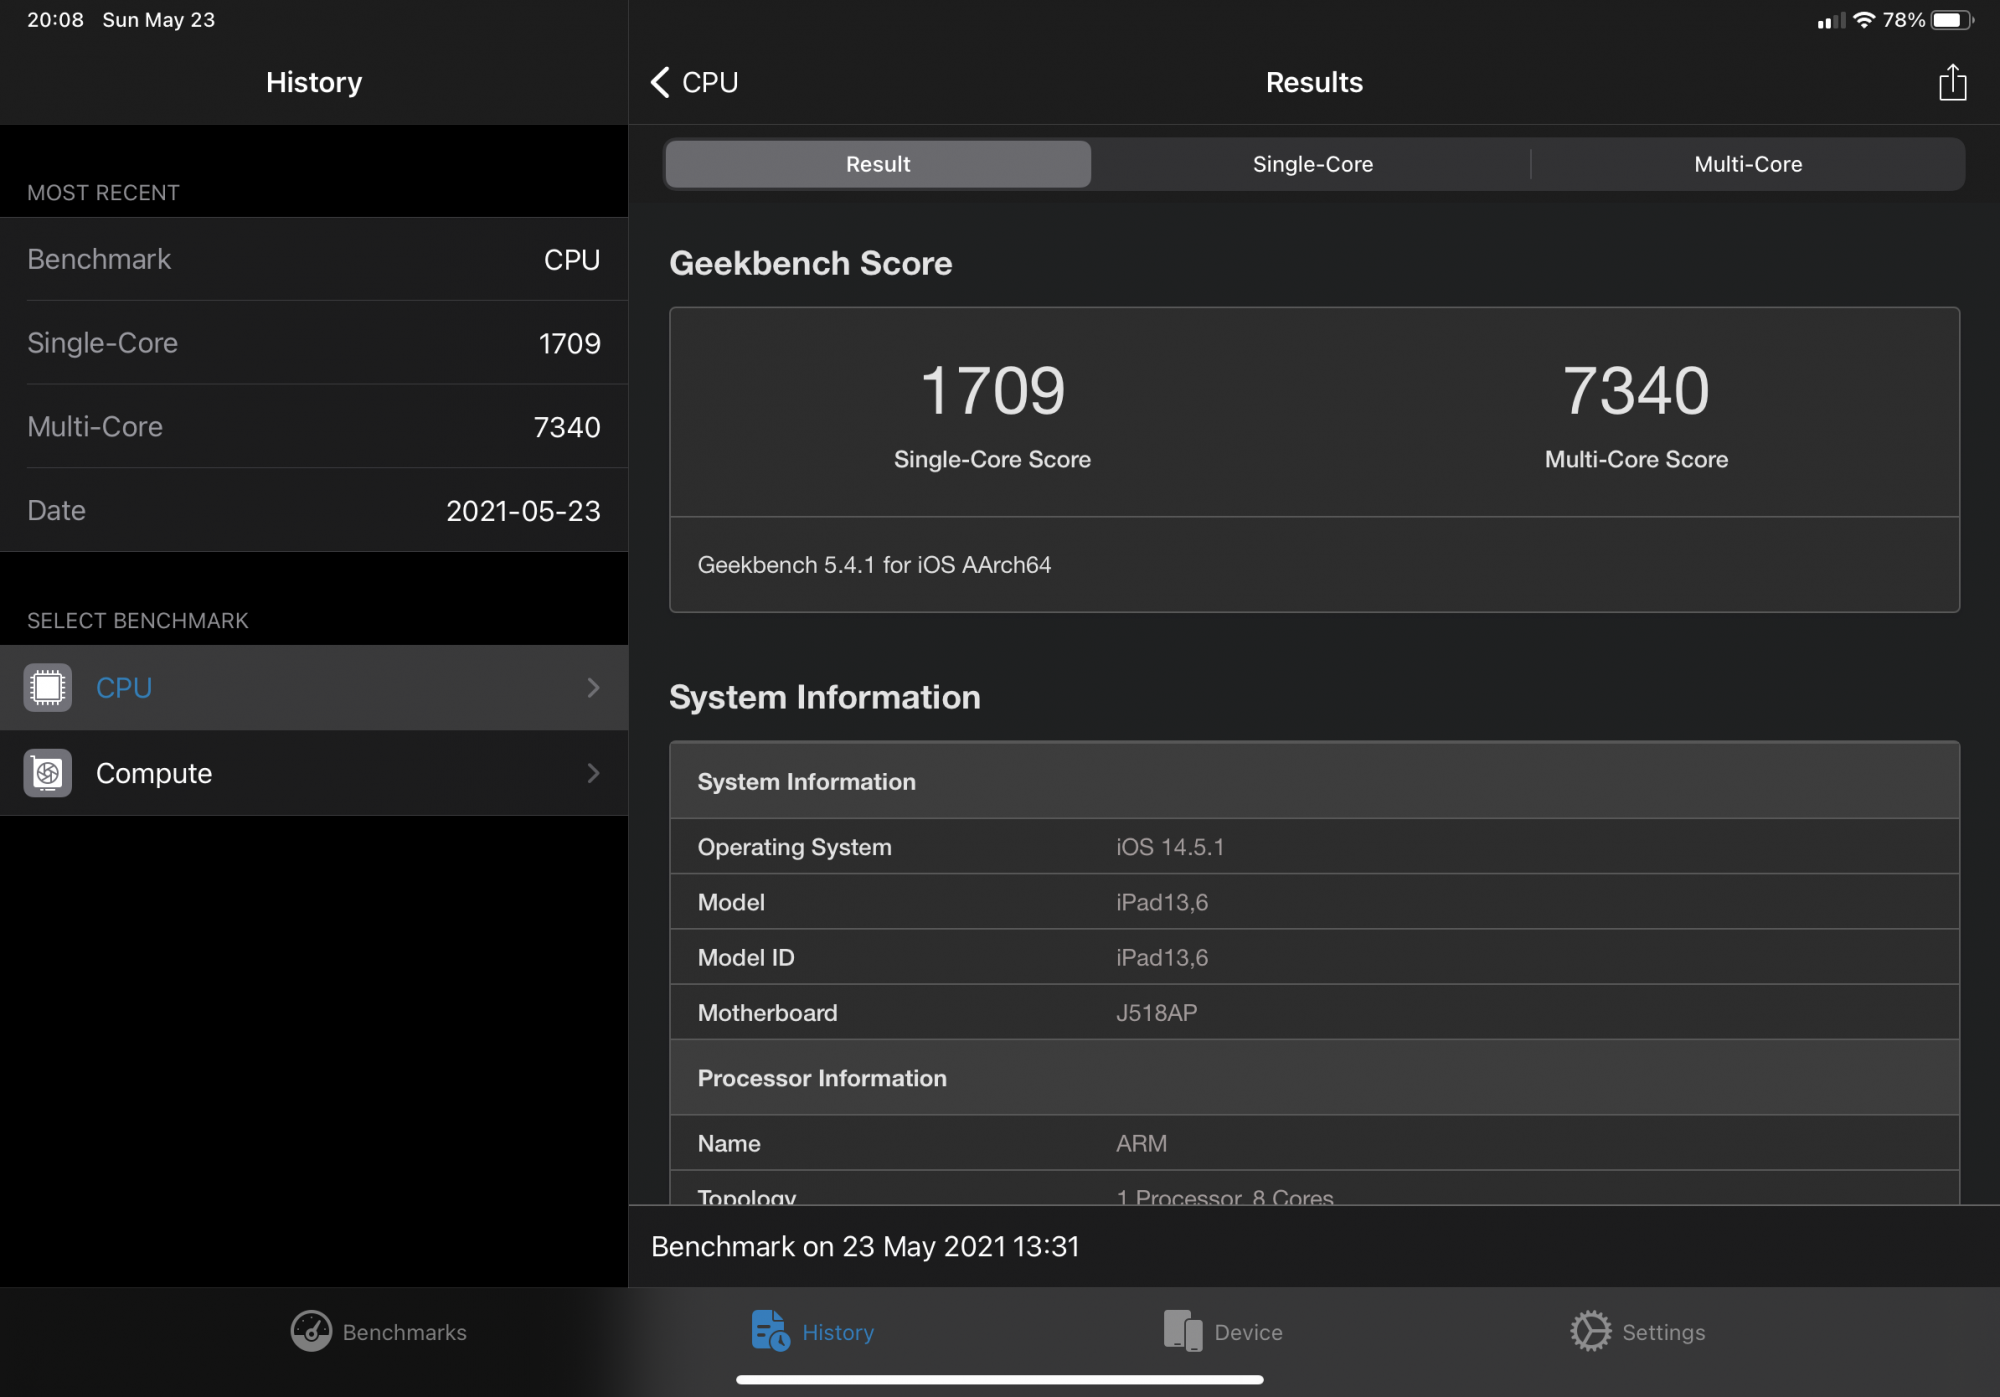
Task: Select the Compute benchmark icon
Action: pyautogui.click(x=47, y=773)
